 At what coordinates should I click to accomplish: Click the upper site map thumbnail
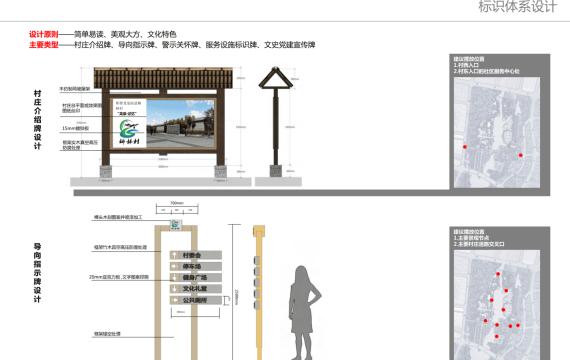pos(497,132)
